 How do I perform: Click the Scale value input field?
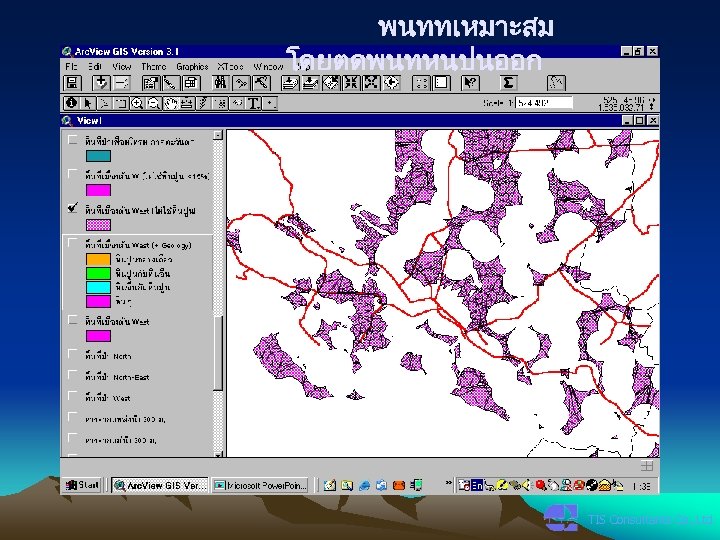(544, 103)
